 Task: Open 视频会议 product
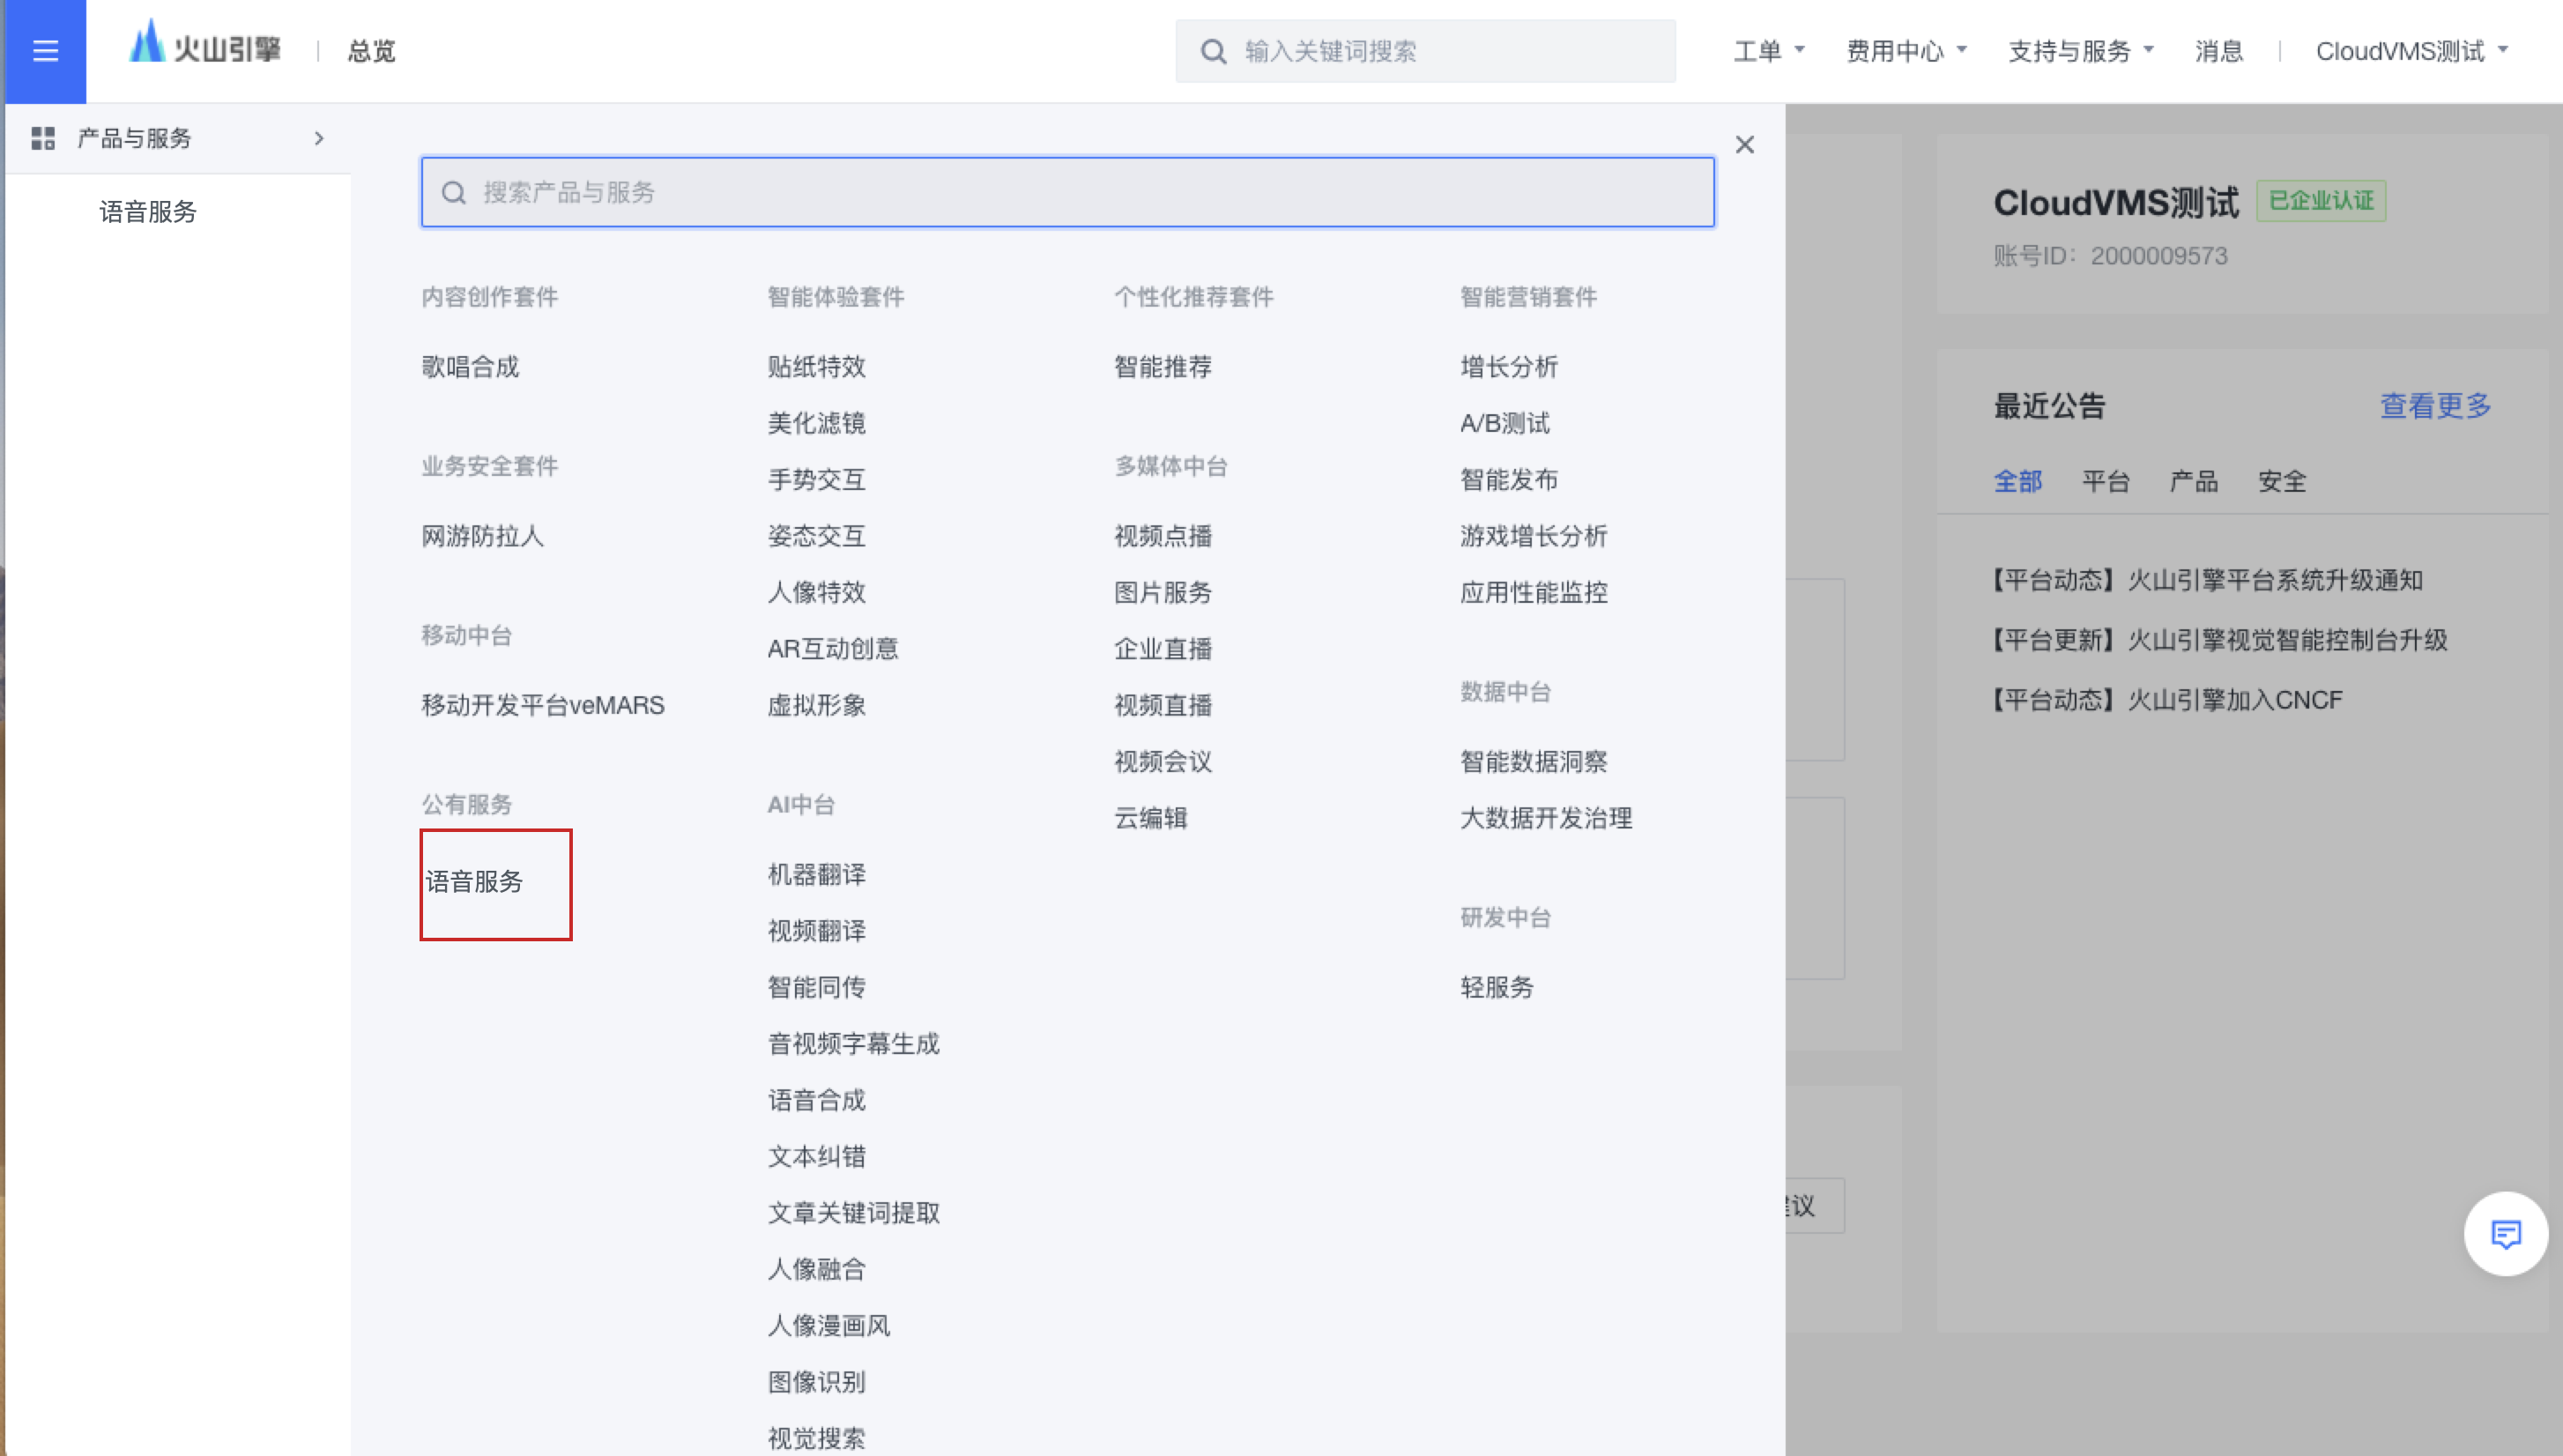point(1163,762)
